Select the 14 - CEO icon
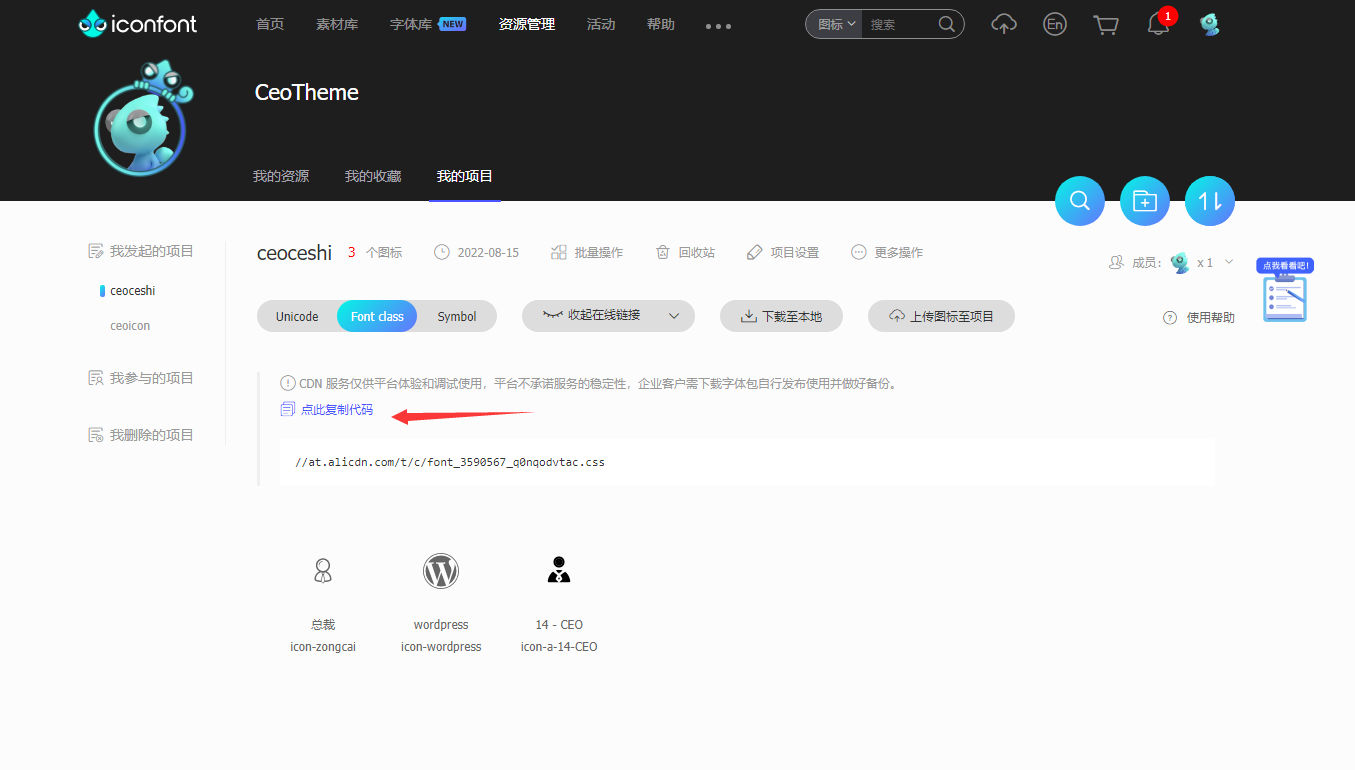 (559, 571)
